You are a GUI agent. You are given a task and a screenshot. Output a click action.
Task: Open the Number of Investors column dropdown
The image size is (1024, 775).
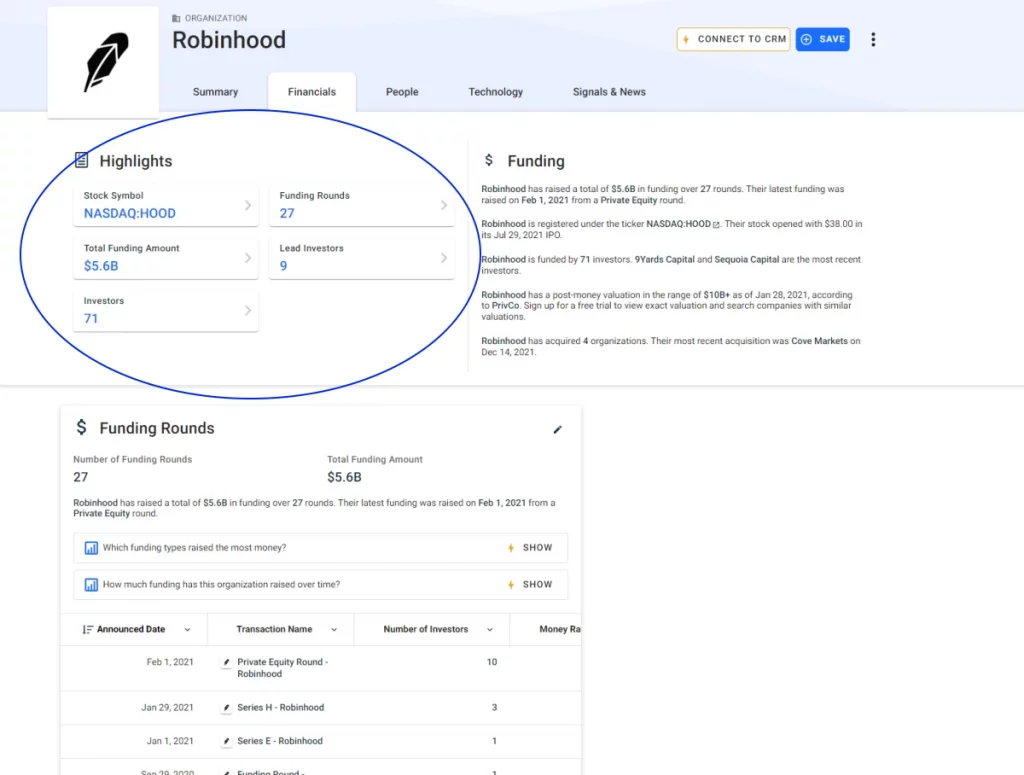pos(490,630)
